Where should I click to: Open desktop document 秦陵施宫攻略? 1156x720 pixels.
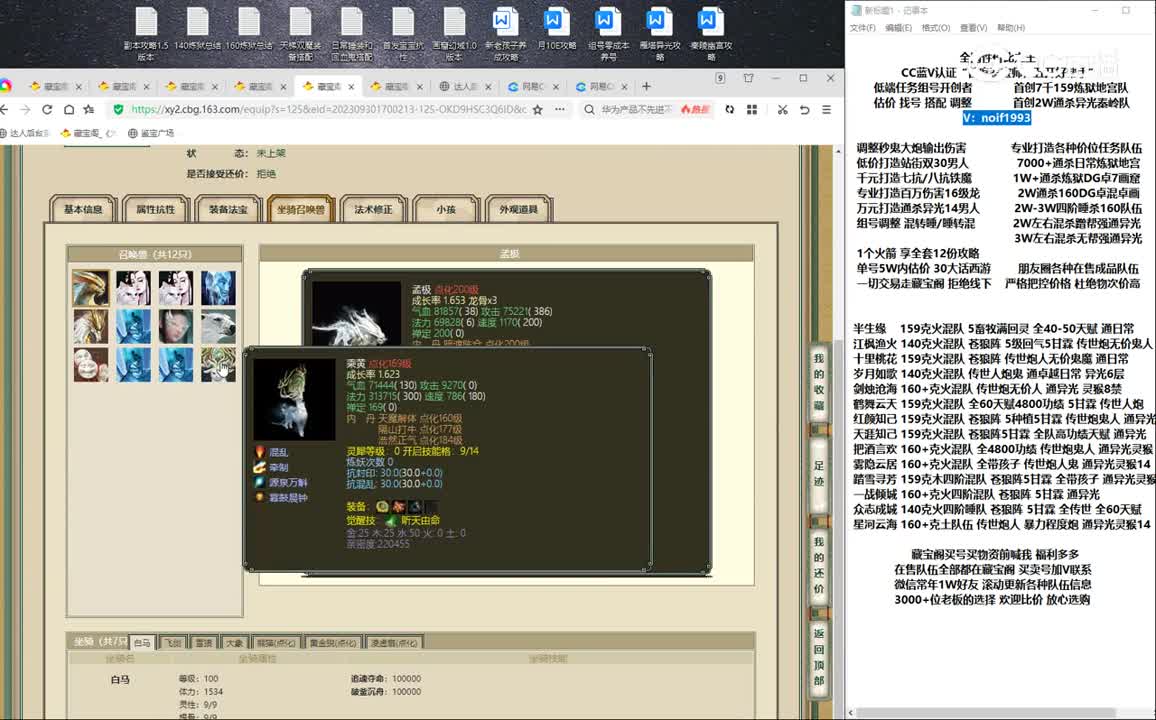(x=711, y=34)
